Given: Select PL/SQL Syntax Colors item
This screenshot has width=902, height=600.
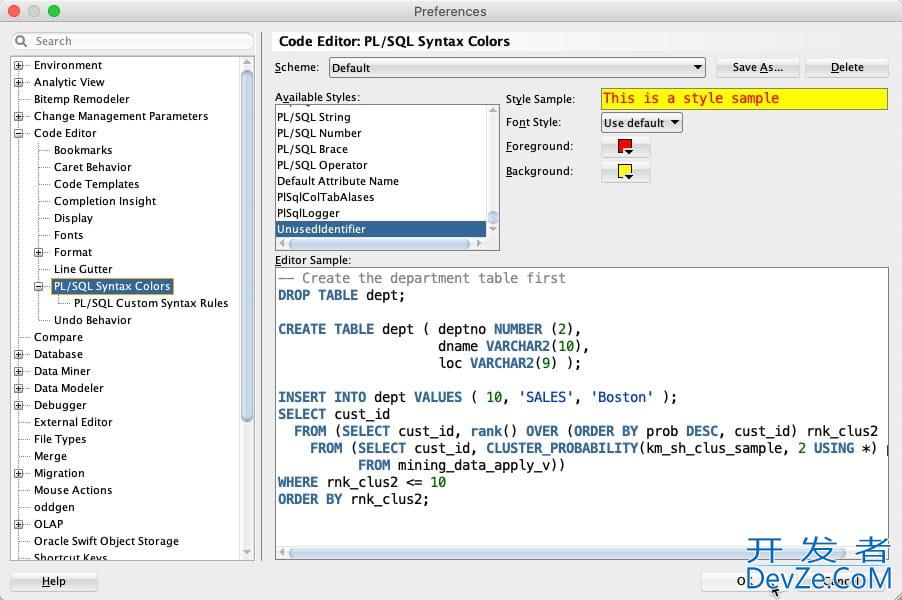Looking at the screenshot, I should coord(112,286).
